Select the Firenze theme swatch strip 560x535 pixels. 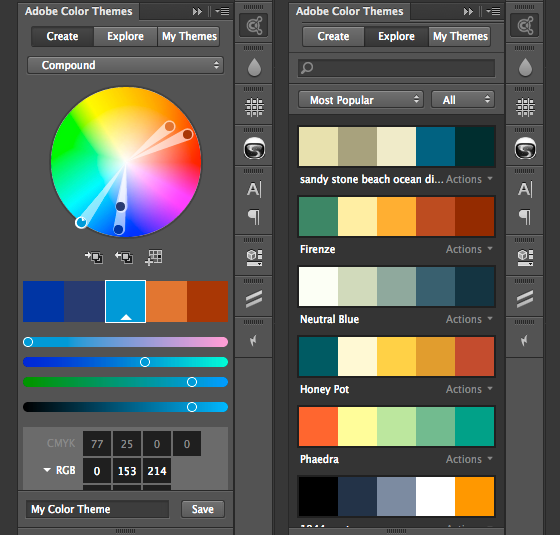pos(396,216)
